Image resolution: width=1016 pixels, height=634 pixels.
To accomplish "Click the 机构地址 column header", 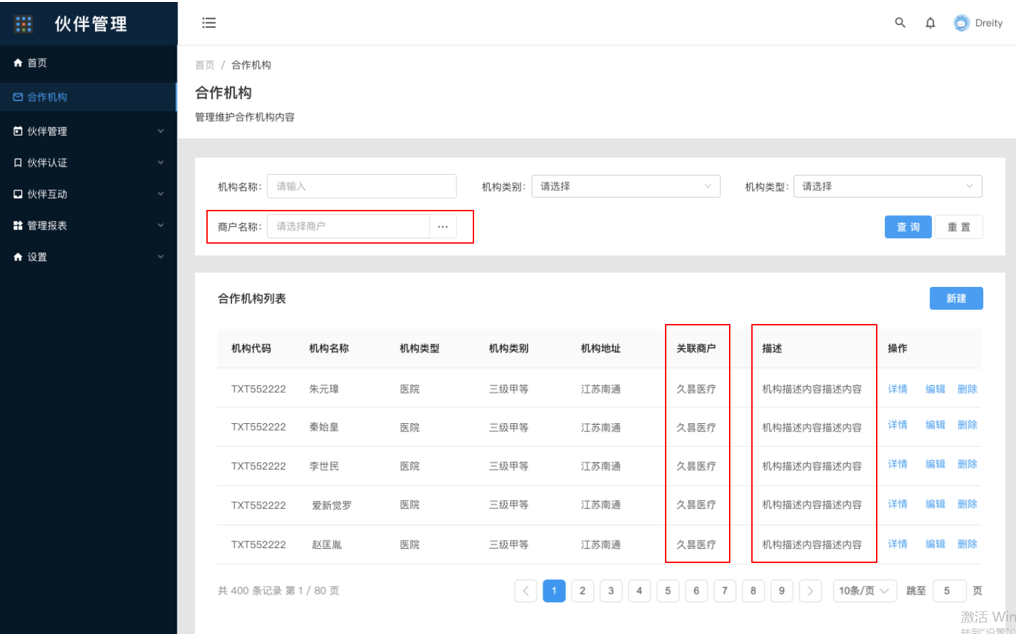I will (x=601, y=348).
